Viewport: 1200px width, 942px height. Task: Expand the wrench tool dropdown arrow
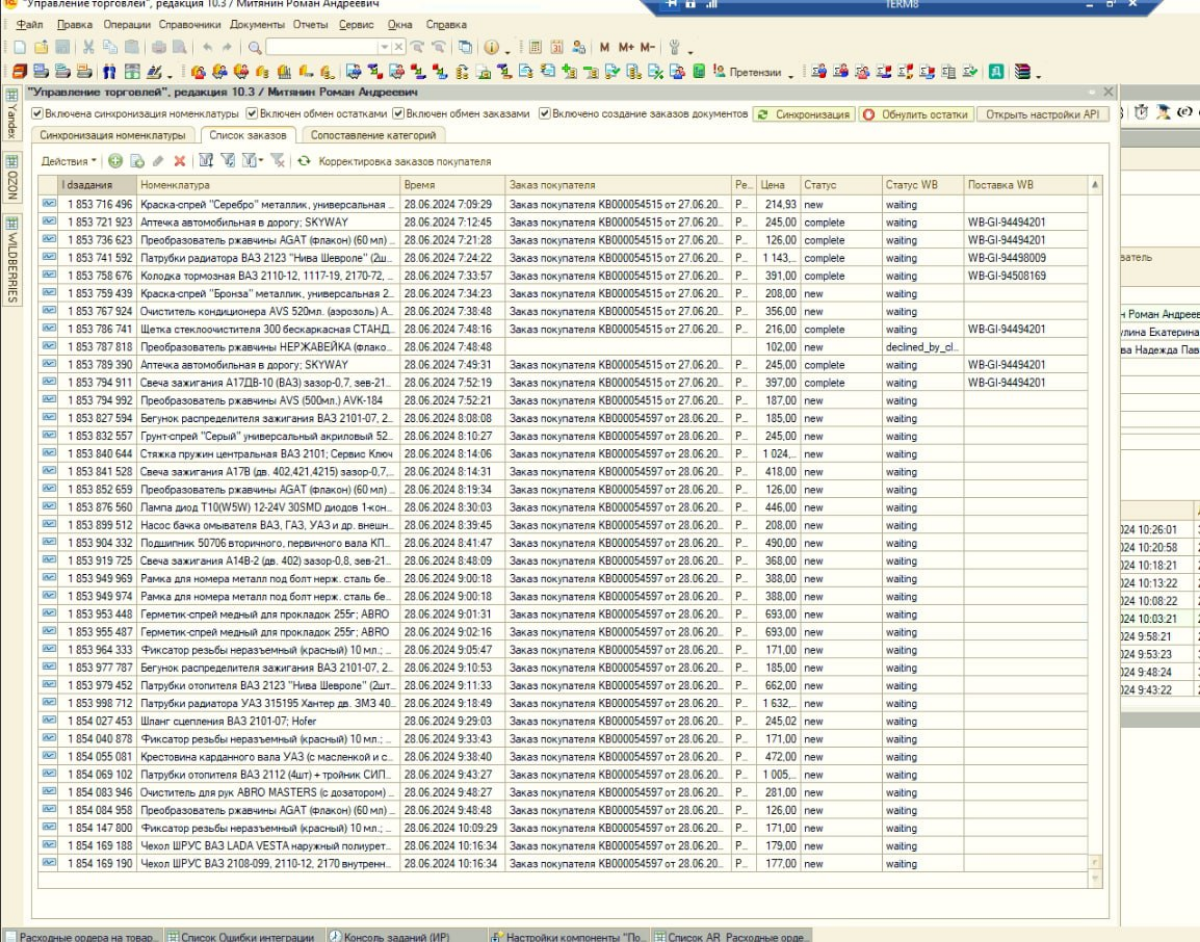[x=692, y=50]
